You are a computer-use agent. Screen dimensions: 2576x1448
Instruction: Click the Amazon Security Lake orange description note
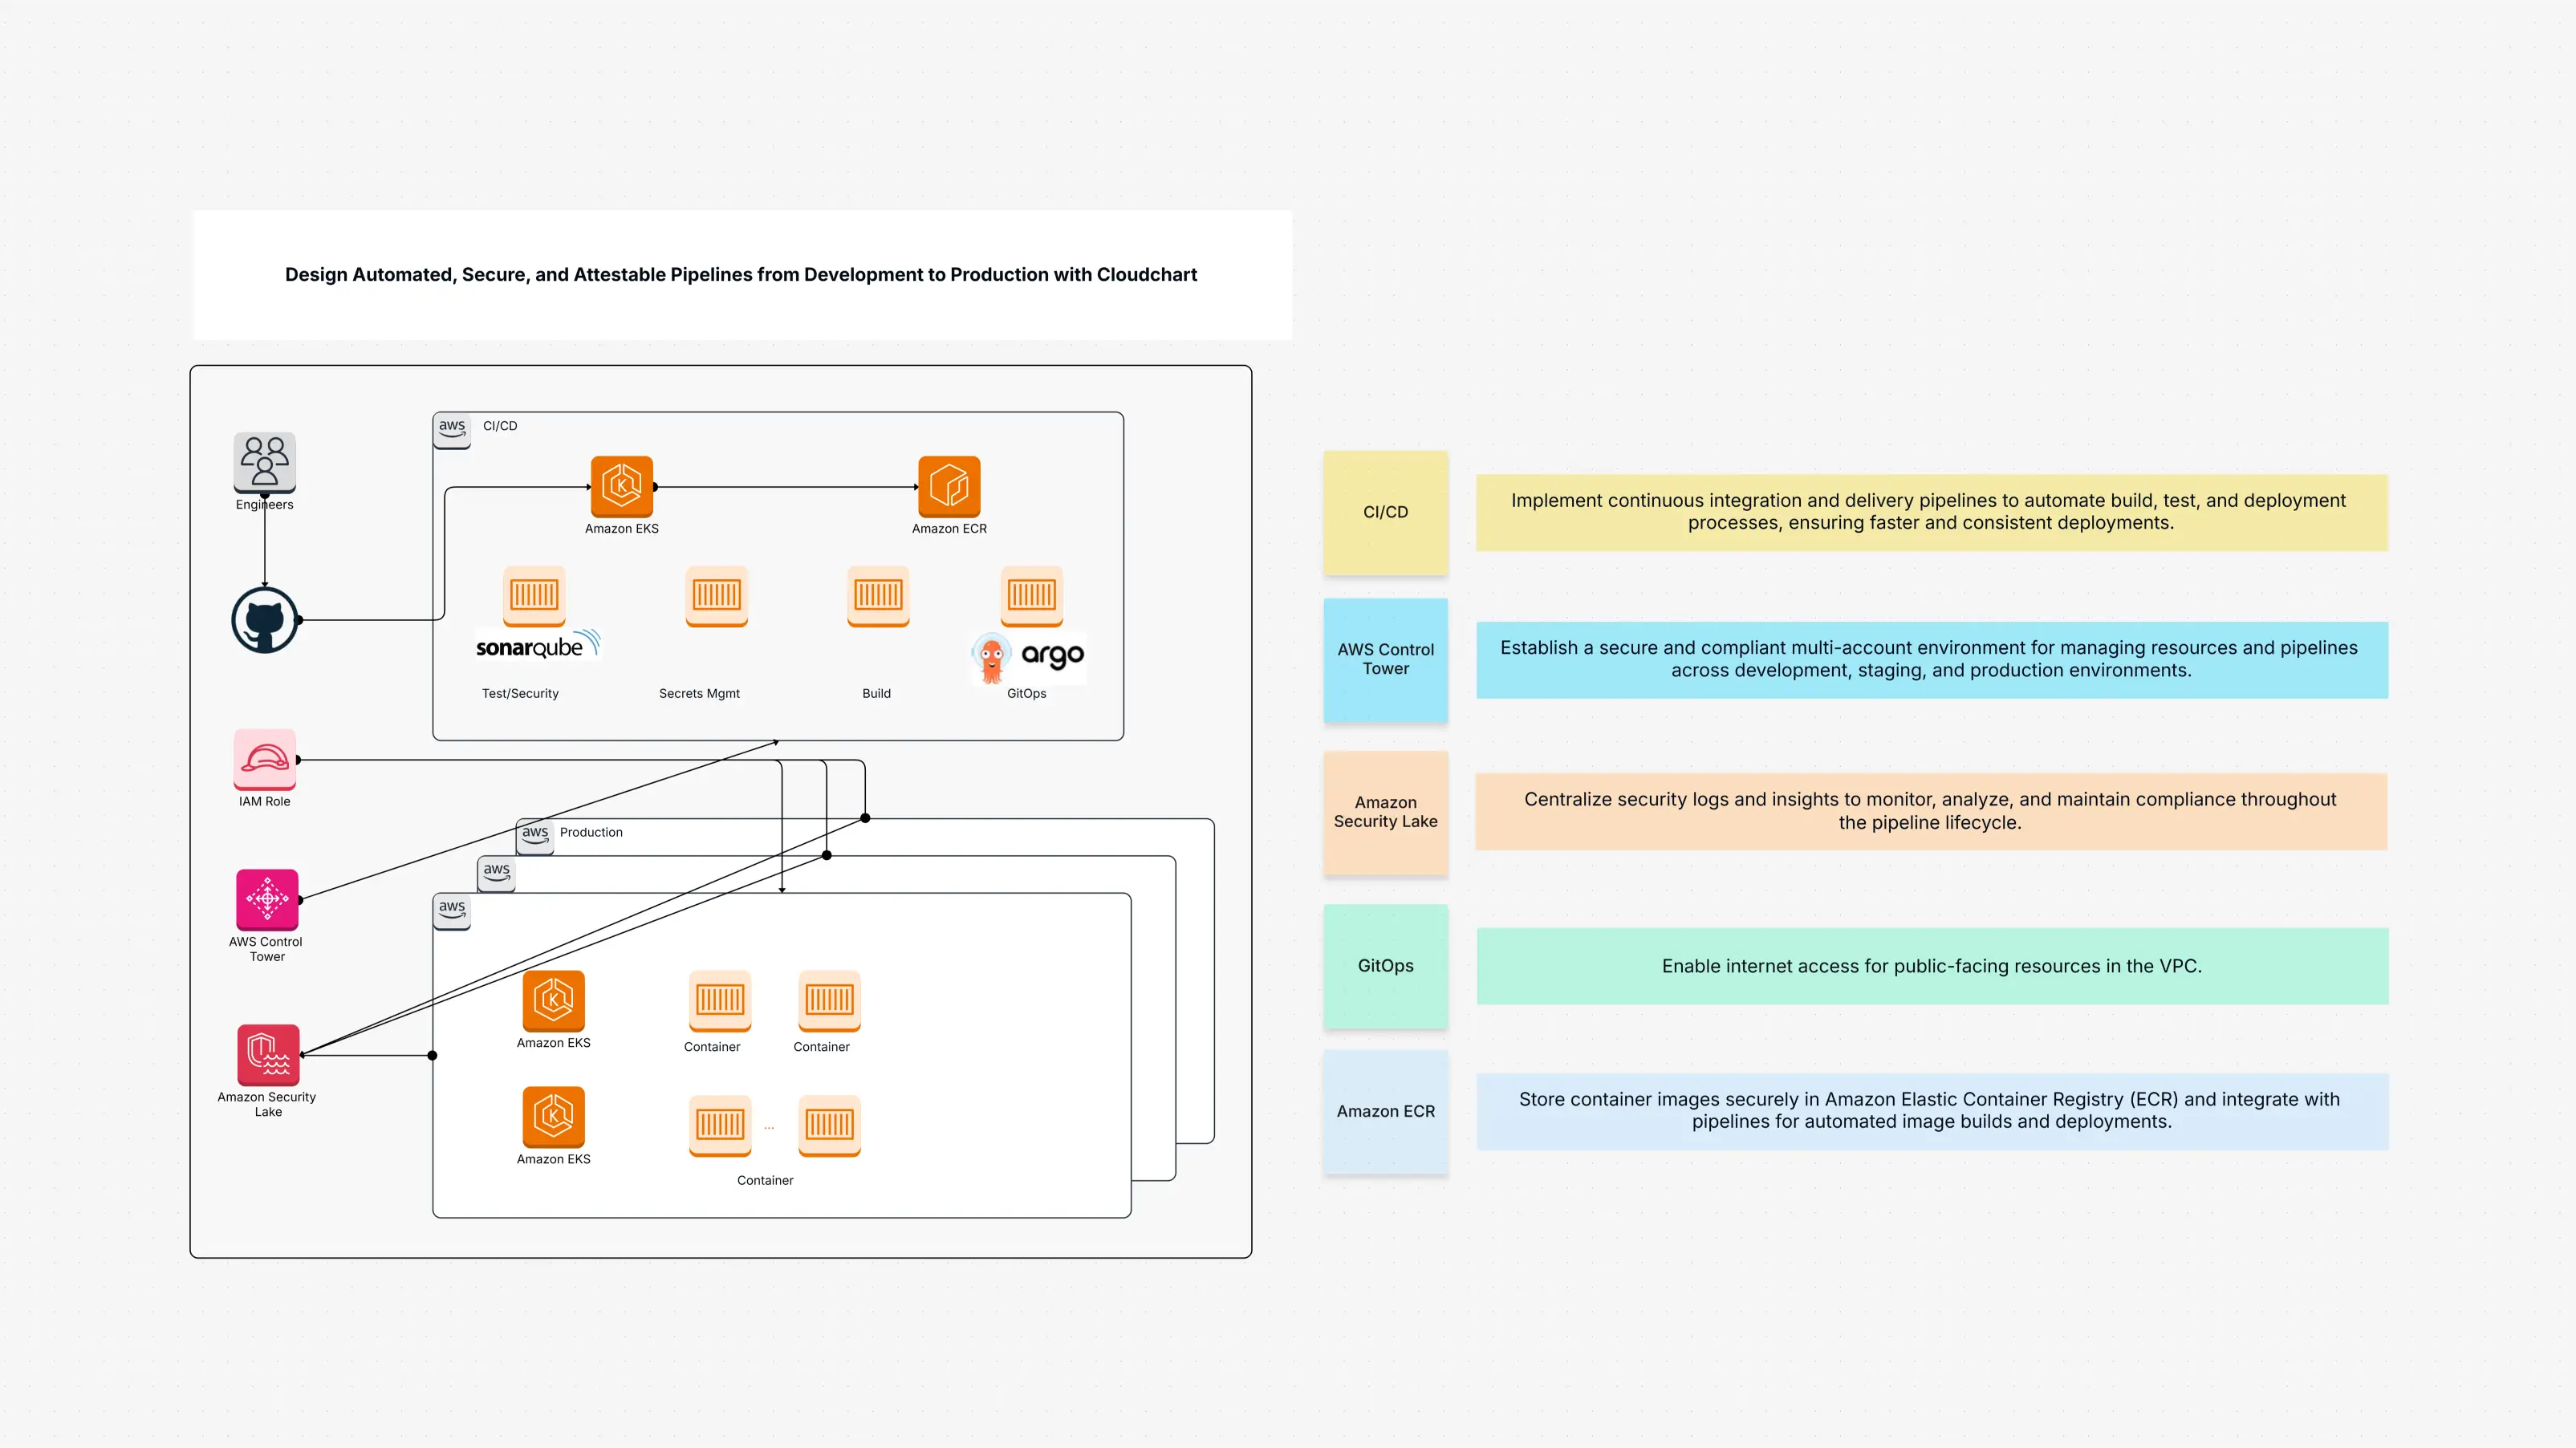[1930, 810]
